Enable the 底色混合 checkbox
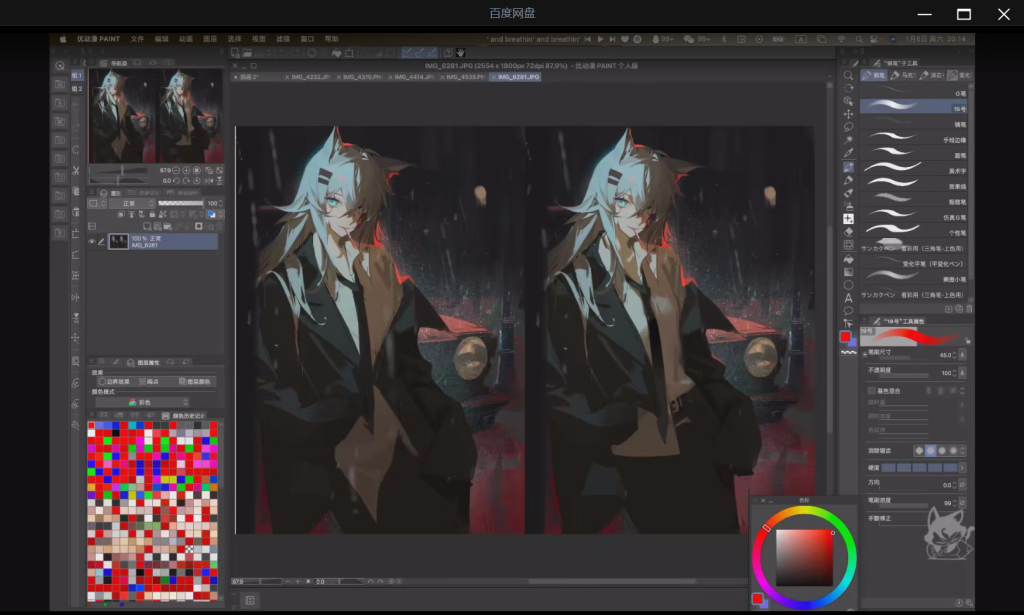This screenshot has width=1024, height=615. pos(872,391)
